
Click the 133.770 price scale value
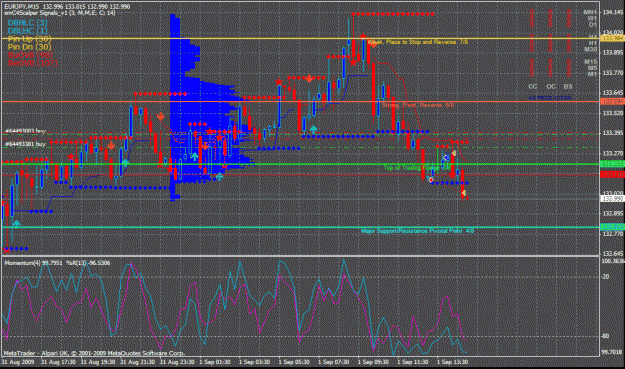click(x=613, y=73)
